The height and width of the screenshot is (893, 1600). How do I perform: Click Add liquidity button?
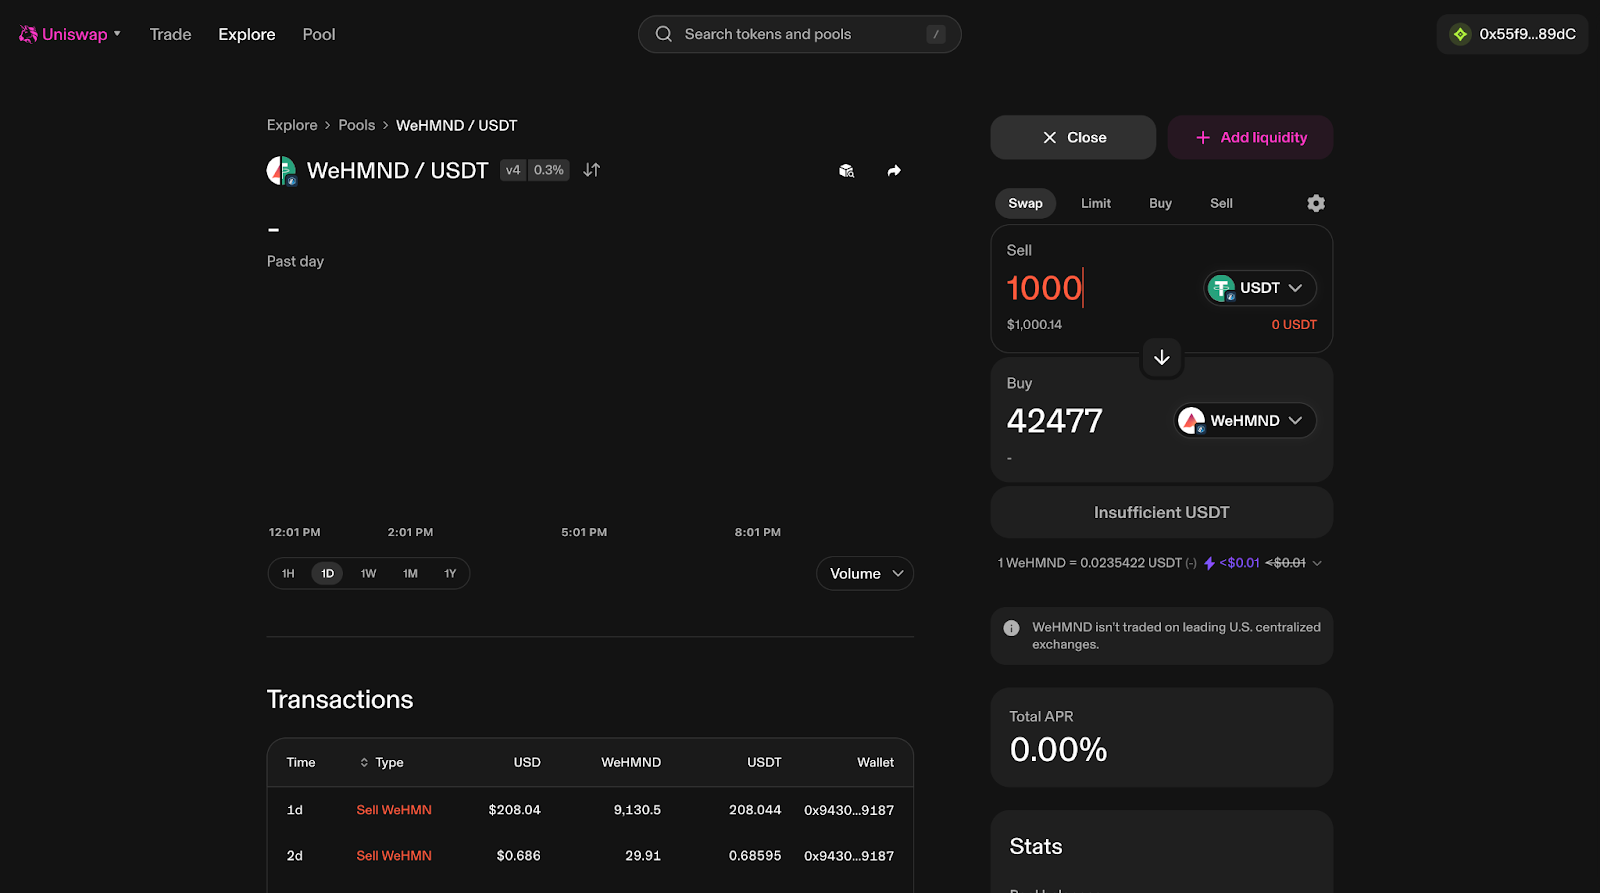pyautogui.click(x=1250, y=137)
